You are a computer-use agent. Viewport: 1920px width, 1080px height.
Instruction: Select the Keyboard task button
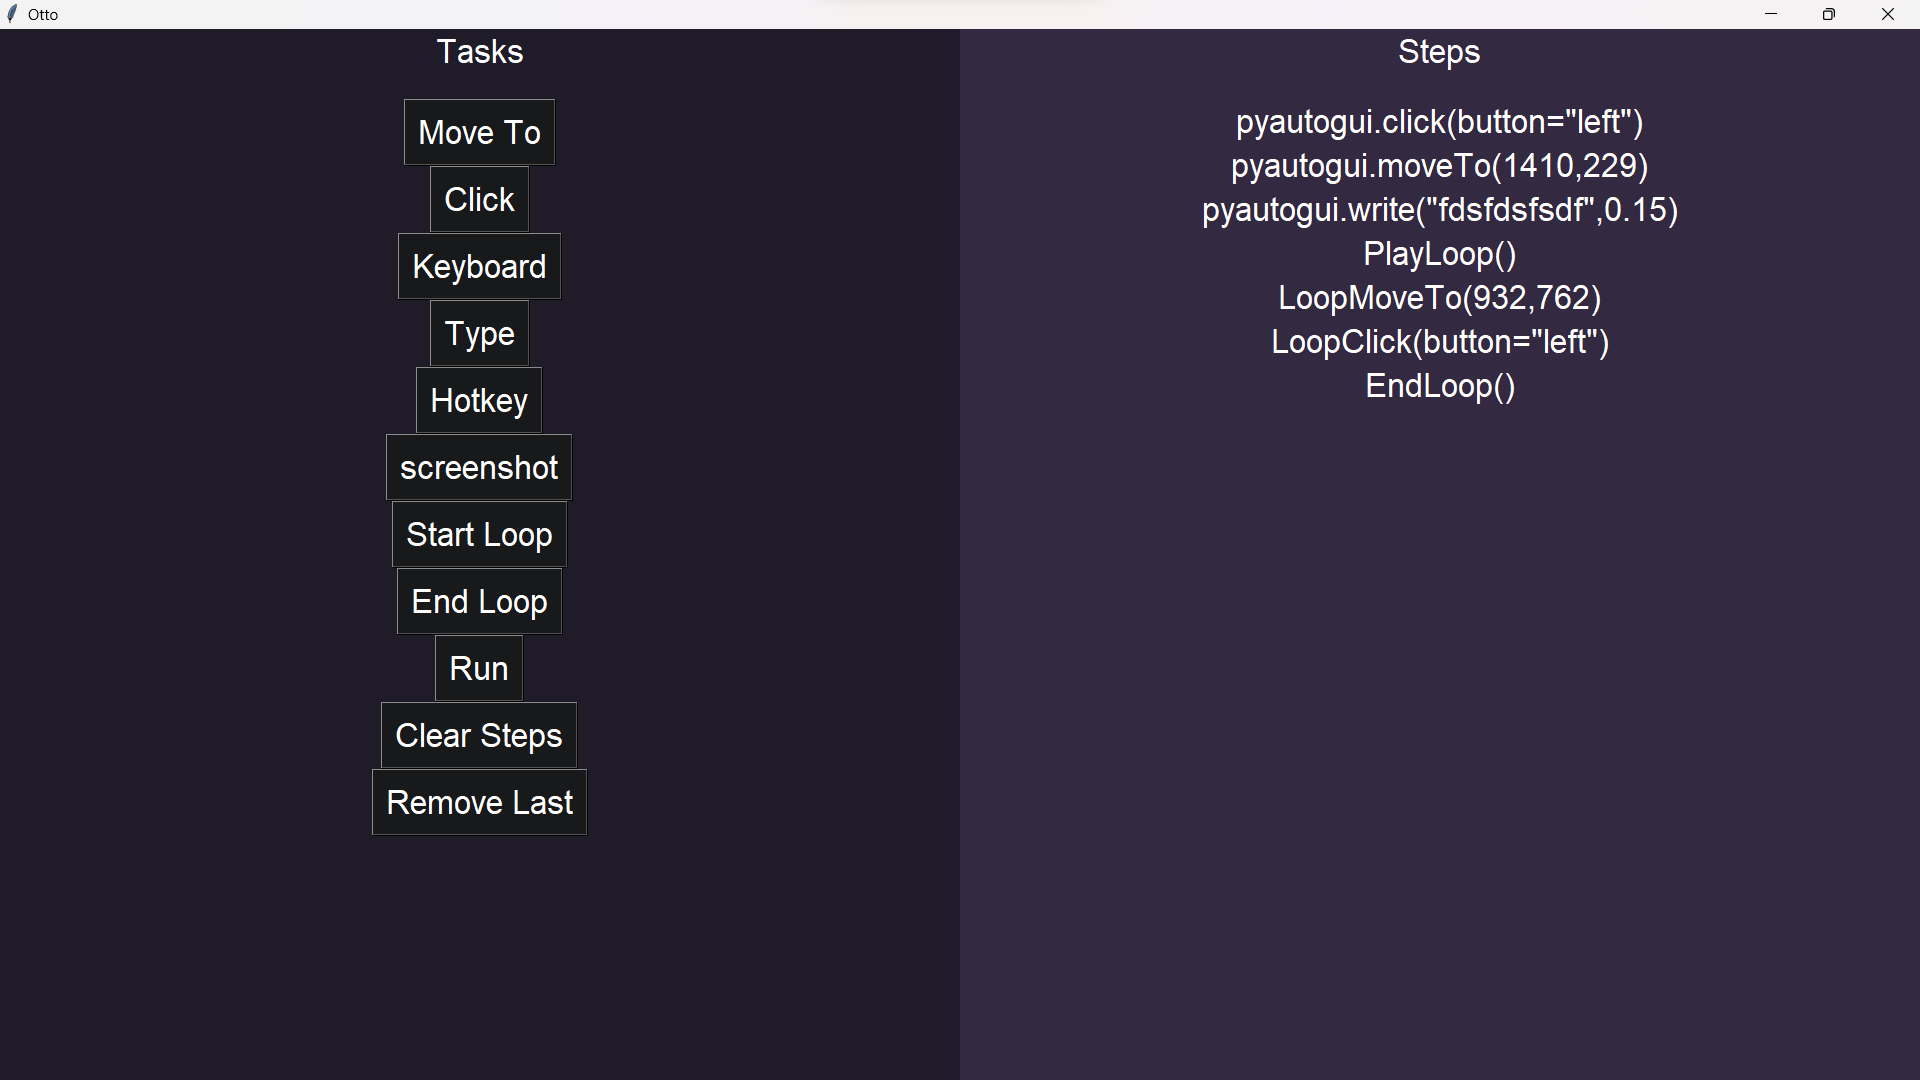479,266
